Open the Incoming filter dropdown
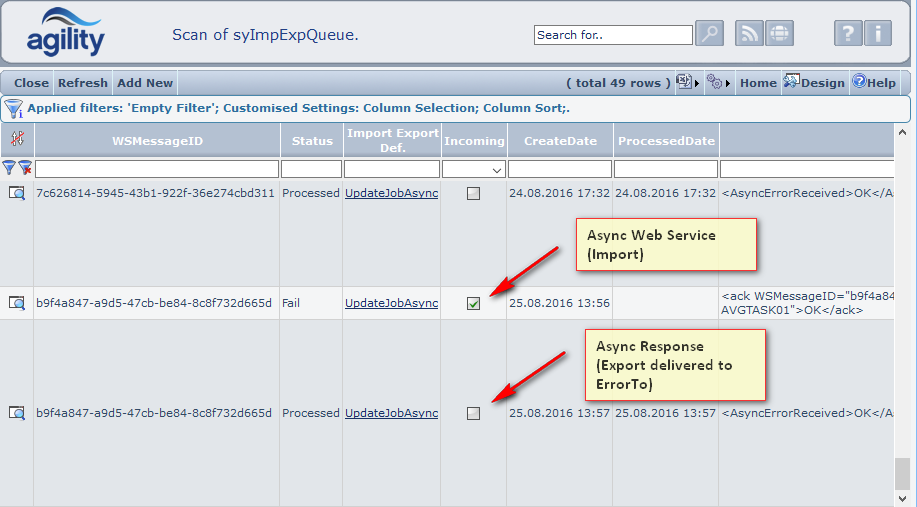 tap(474, 170)
